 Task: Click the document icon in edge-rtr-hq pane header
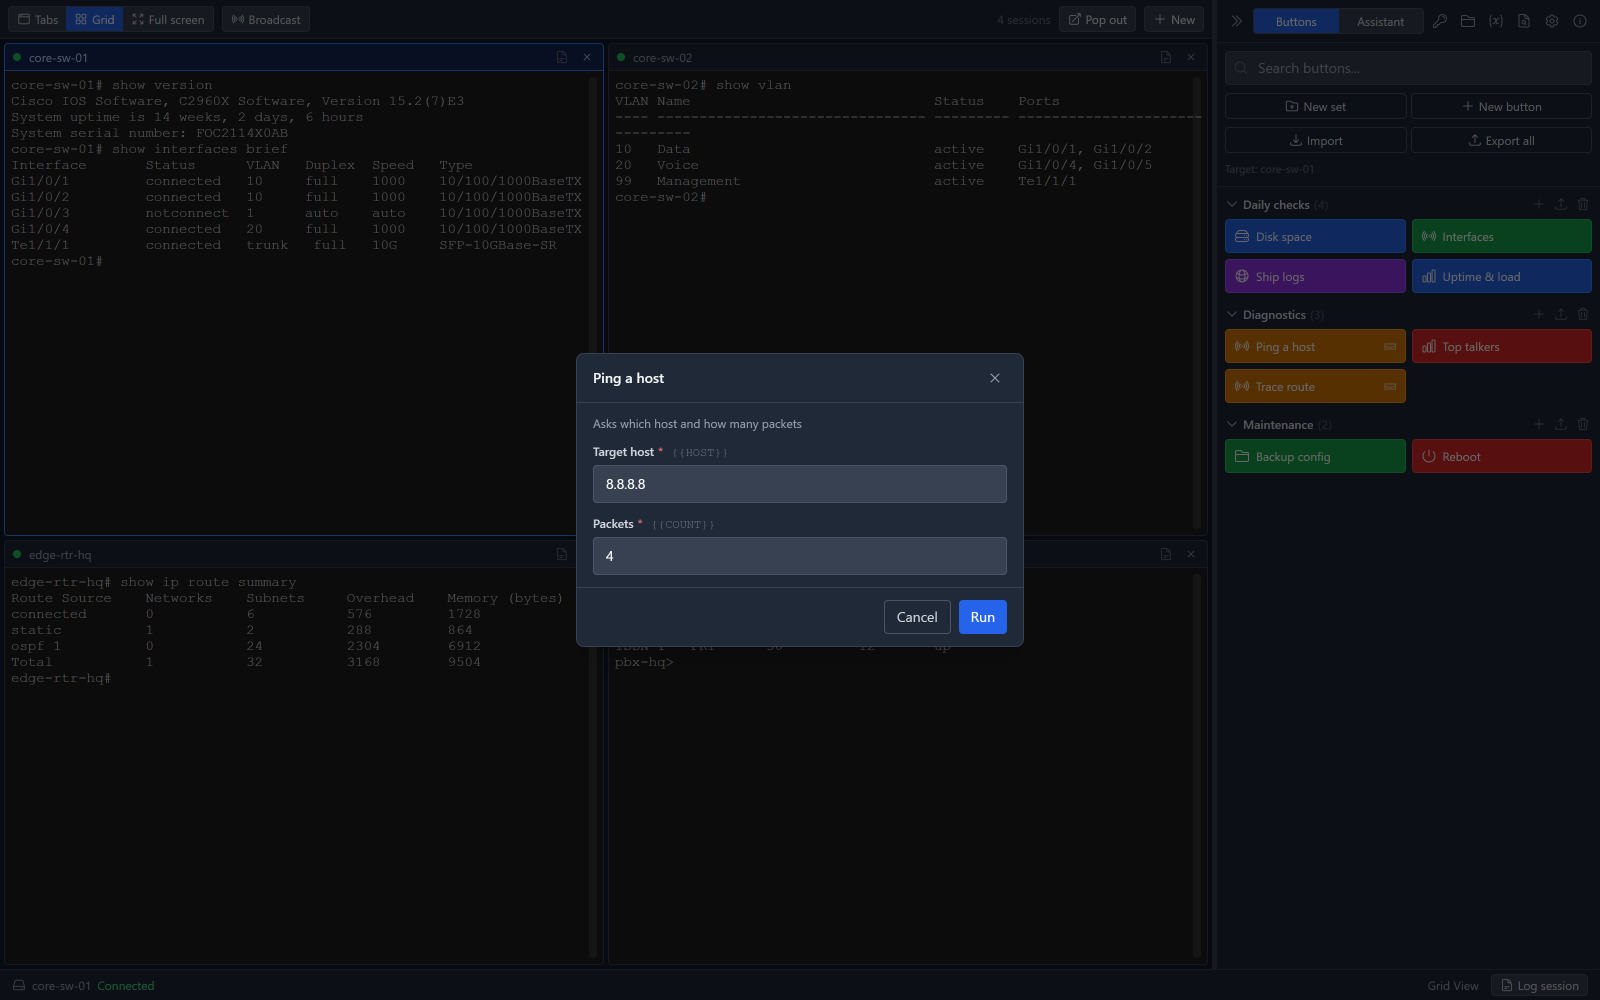562,554
